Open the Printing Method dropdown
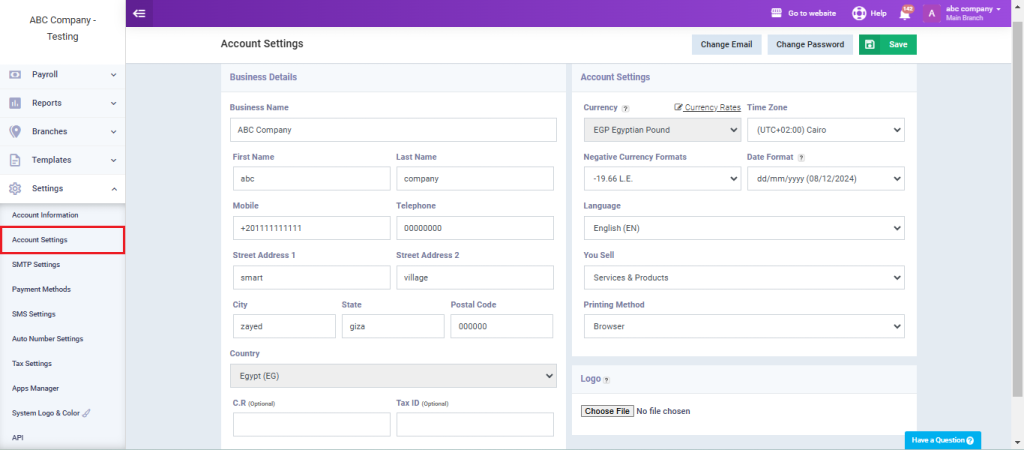 click(744, 327)
